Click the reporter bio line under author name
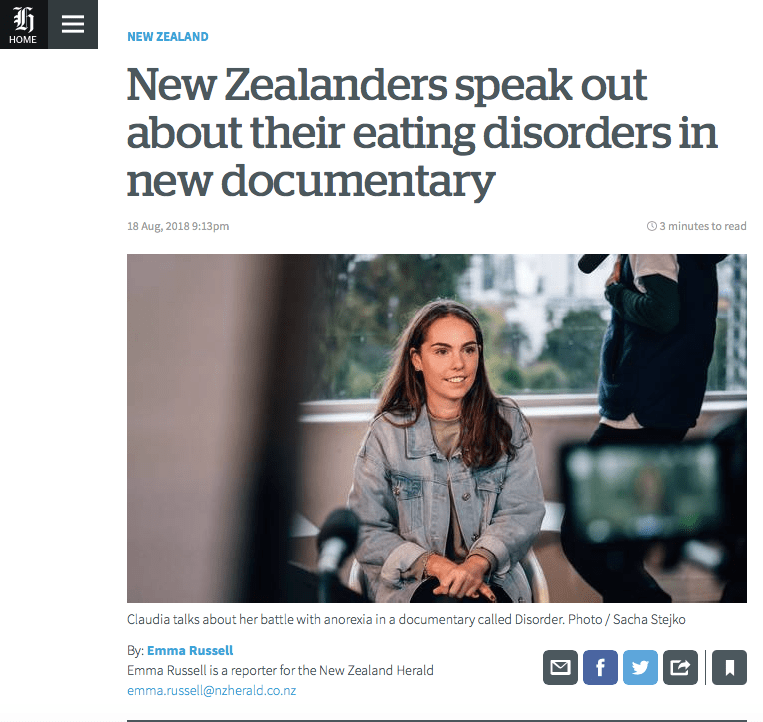763x722 pixels. [x=280, y=670]
